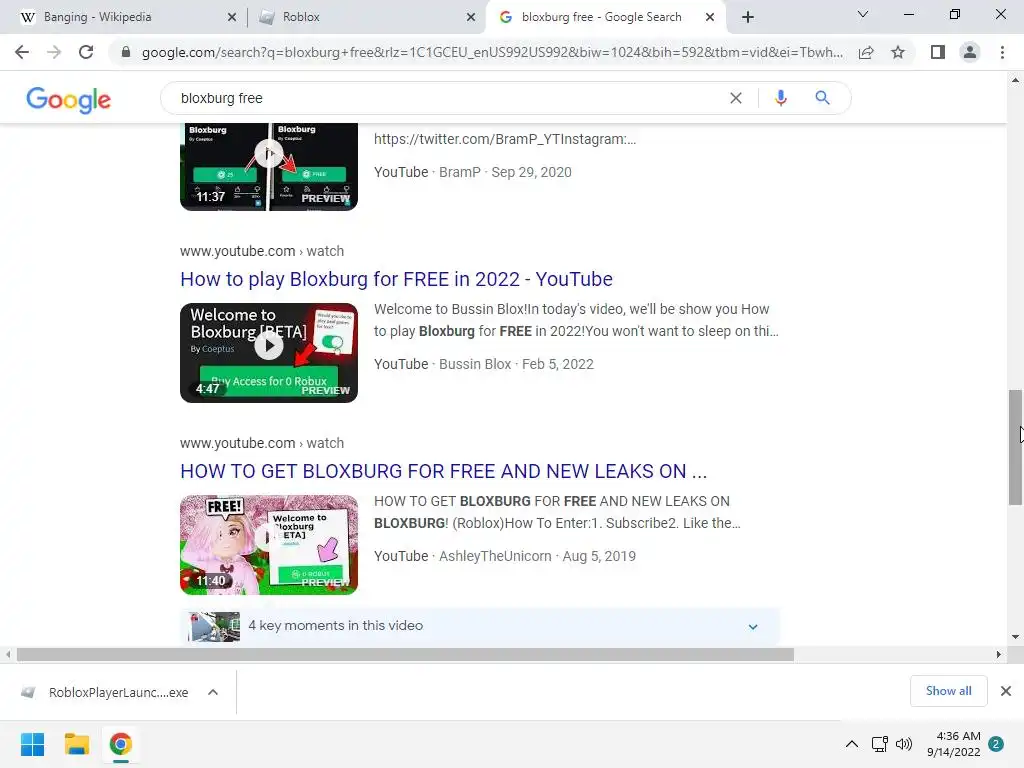Screen dimensions: 1024x768
Task: Open How to play Bloxburg for FREE in 2022 link
Action: tap(396, 279)
